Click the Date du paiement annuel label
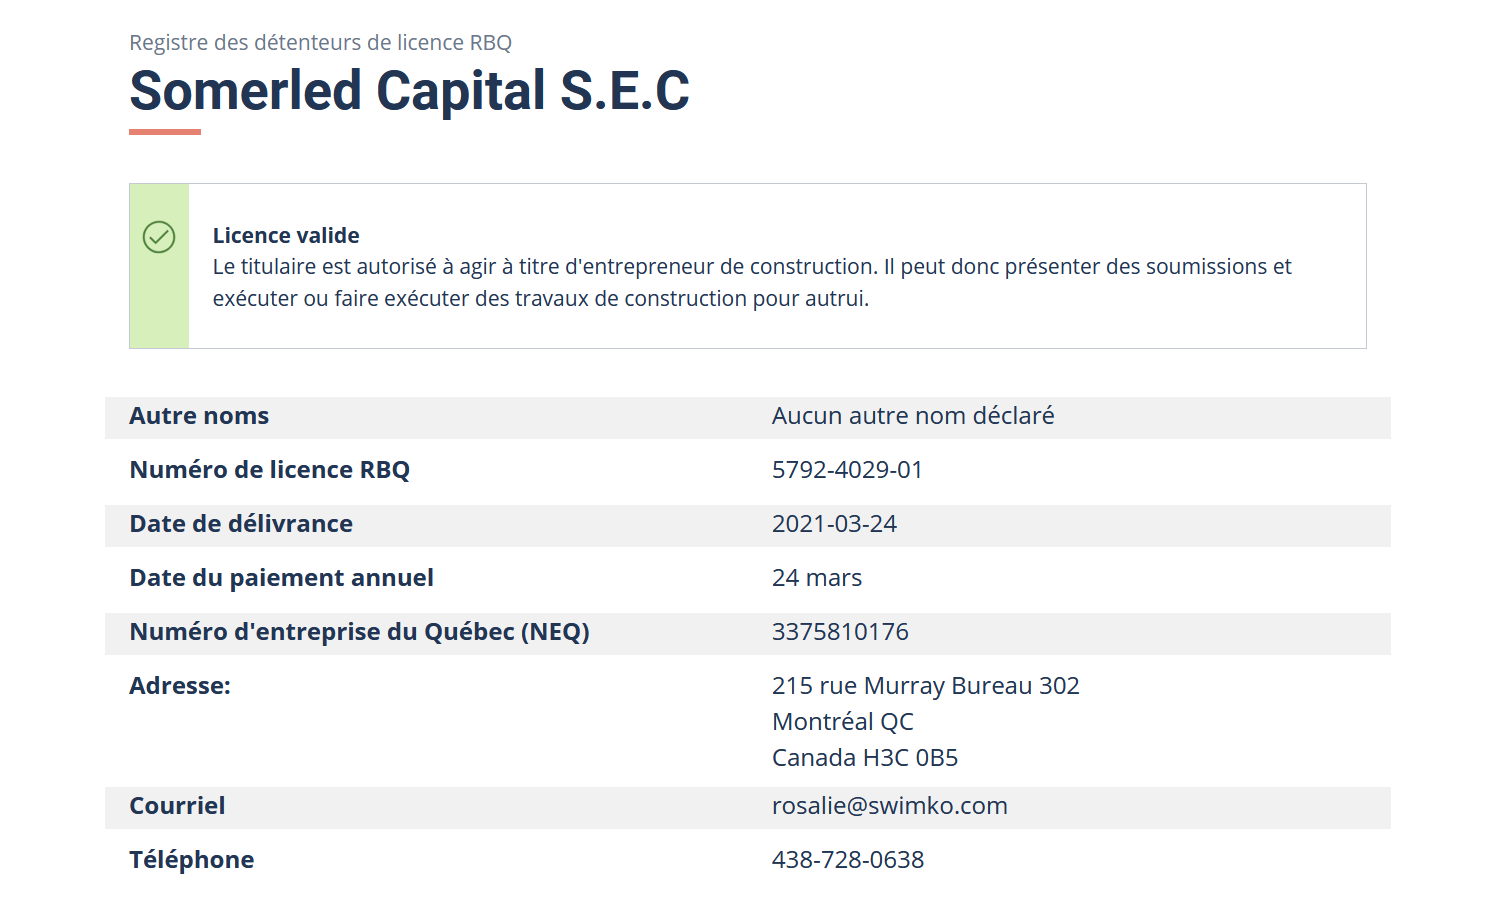Screen dimensions: 1500x918 tap(281, 578)
